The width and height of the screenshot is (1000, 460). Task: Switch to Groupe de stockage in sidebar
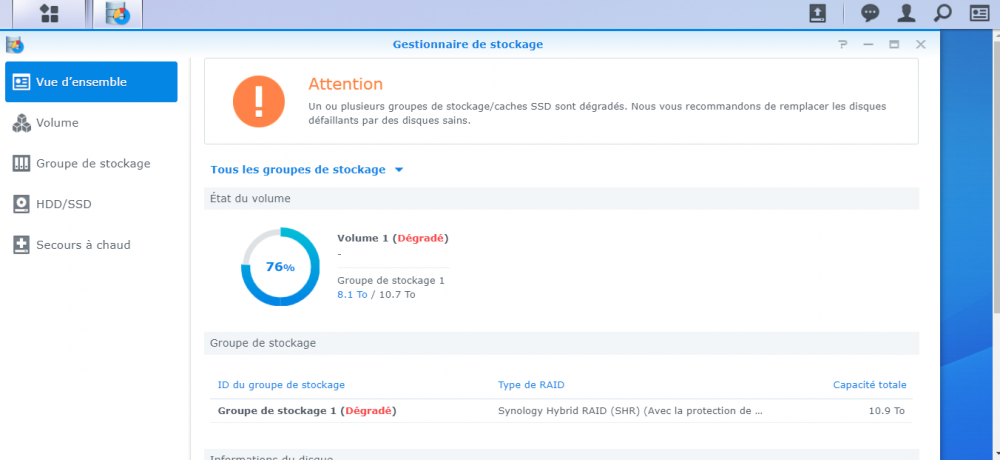click(x=93, y=163)
